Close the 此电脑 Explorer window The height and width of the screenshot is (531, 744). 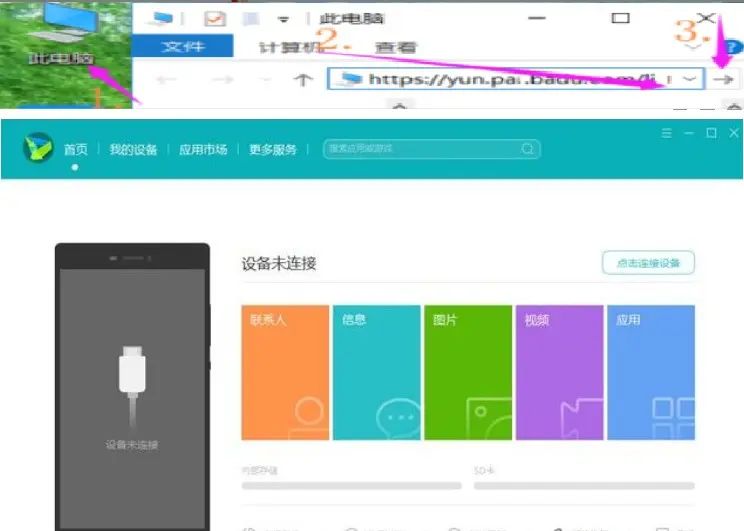(706, 18)
